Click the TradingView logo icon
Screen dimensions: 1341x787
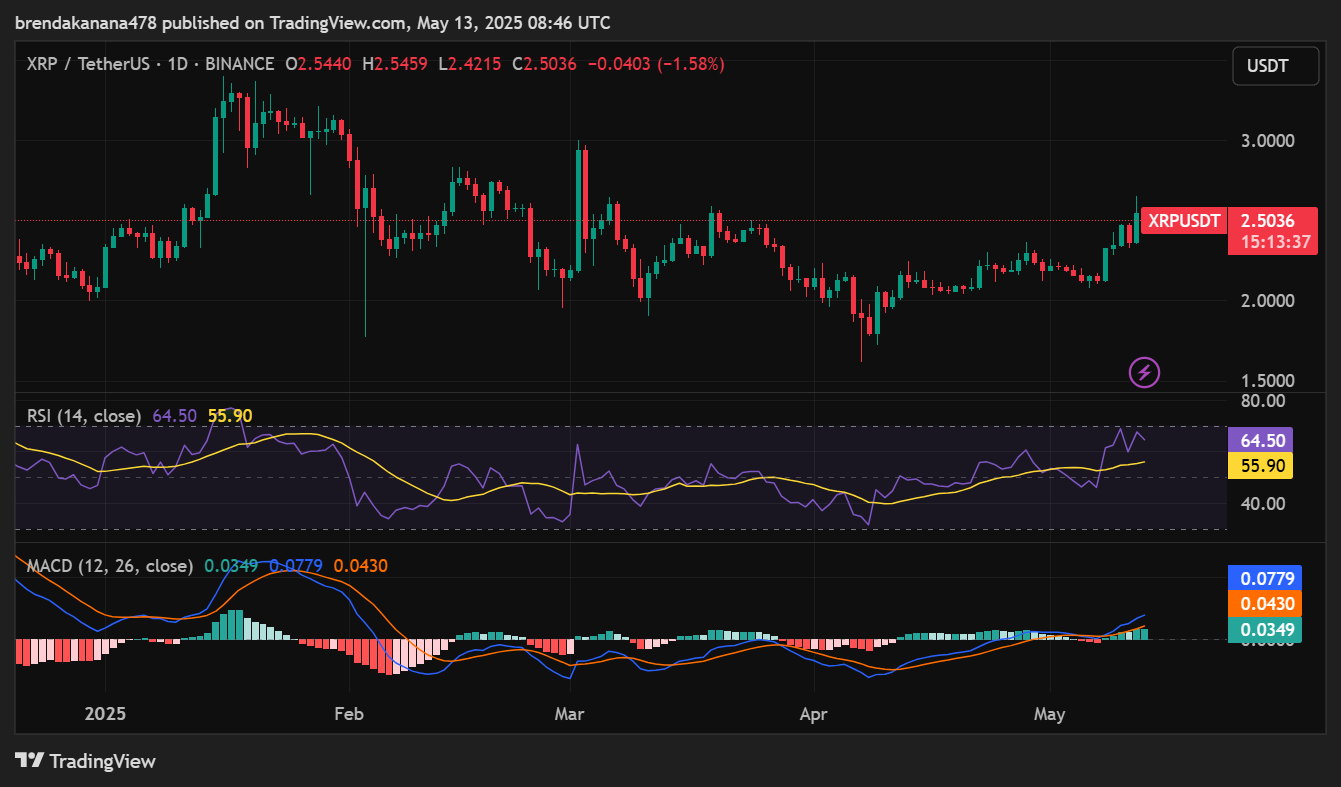coord(29,761)
